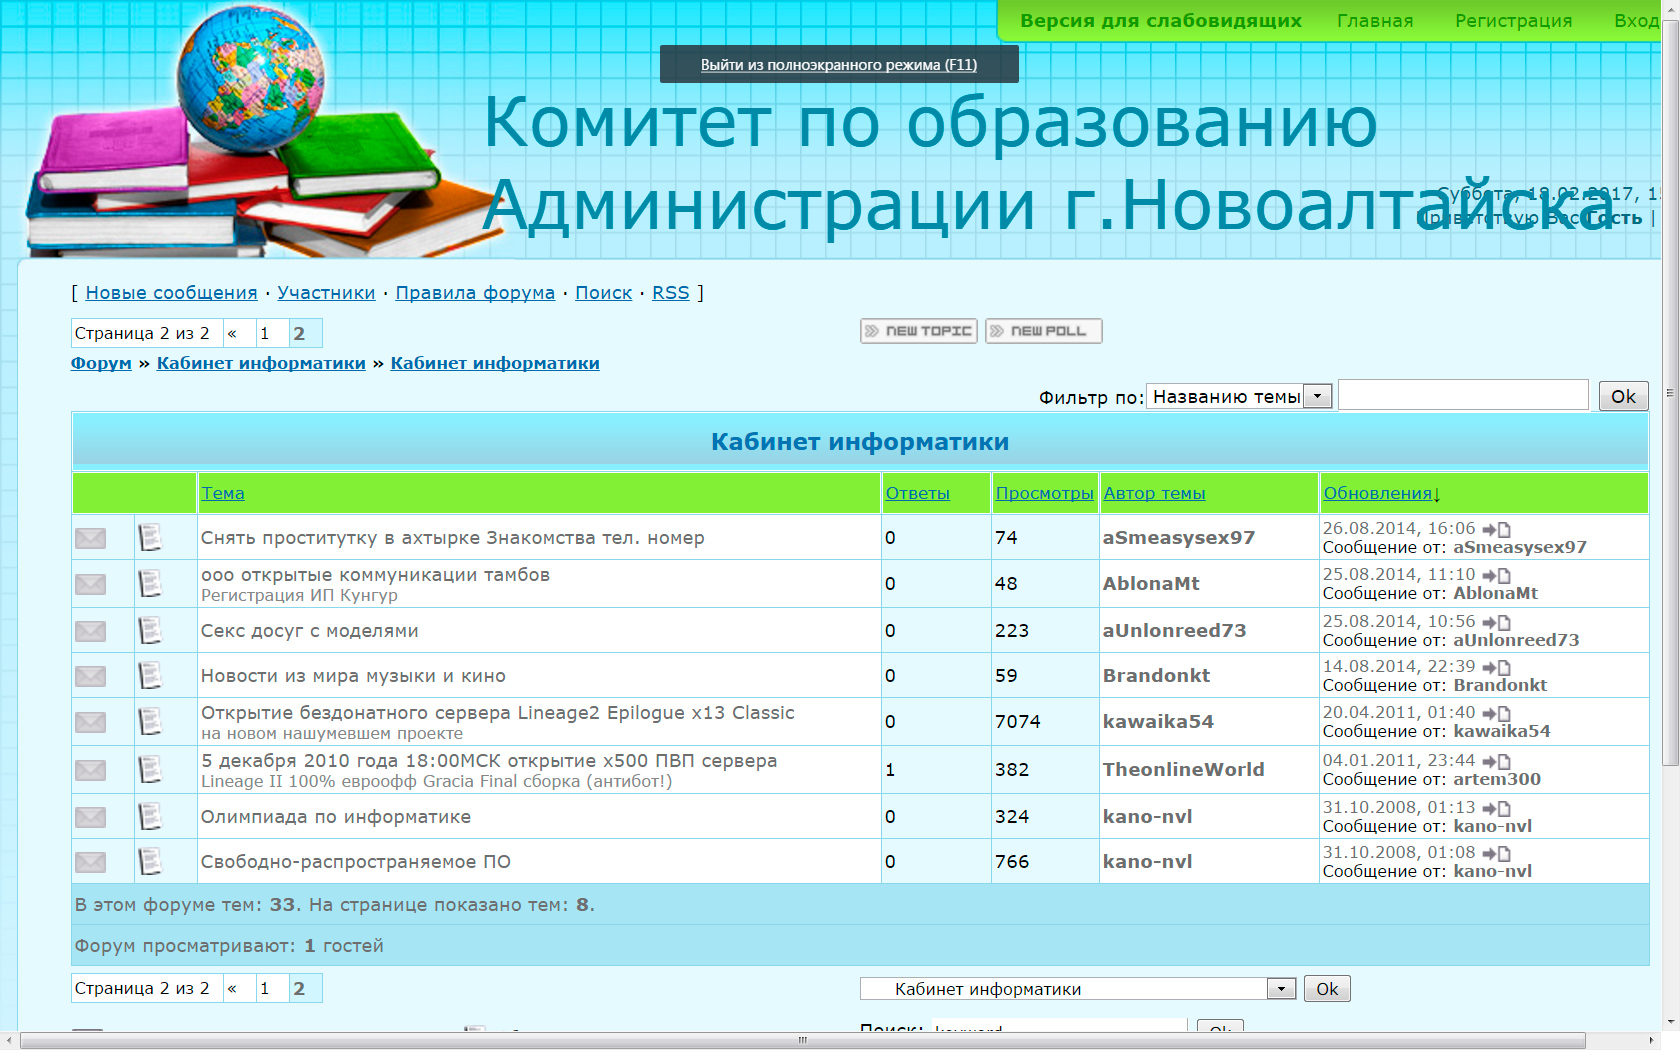The image size is (1680, 1050).
Task: Jump to last post dated 26.08.2014
Action: pos(1496,529)
